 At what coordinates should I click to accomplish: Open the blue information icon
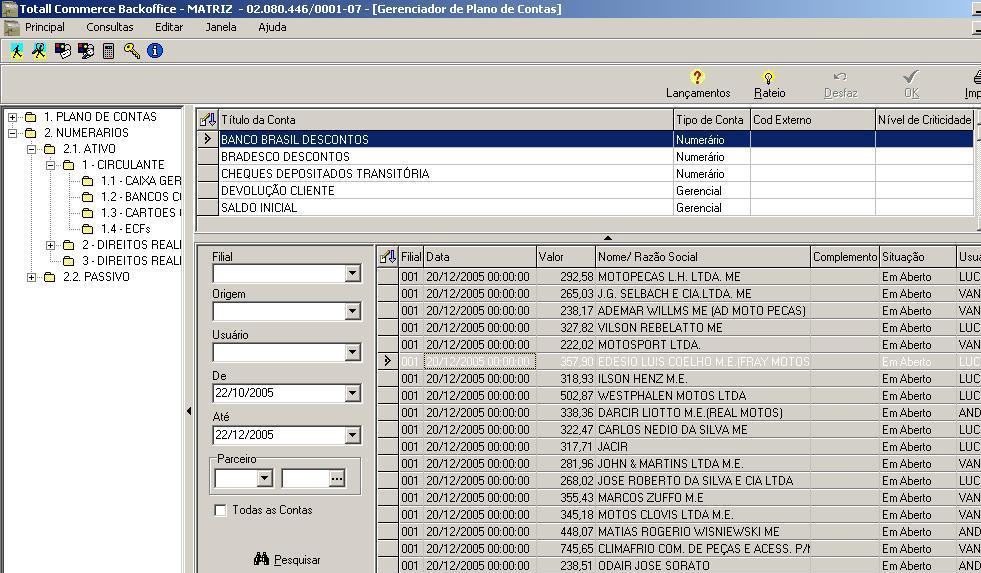tap(155, 51)
